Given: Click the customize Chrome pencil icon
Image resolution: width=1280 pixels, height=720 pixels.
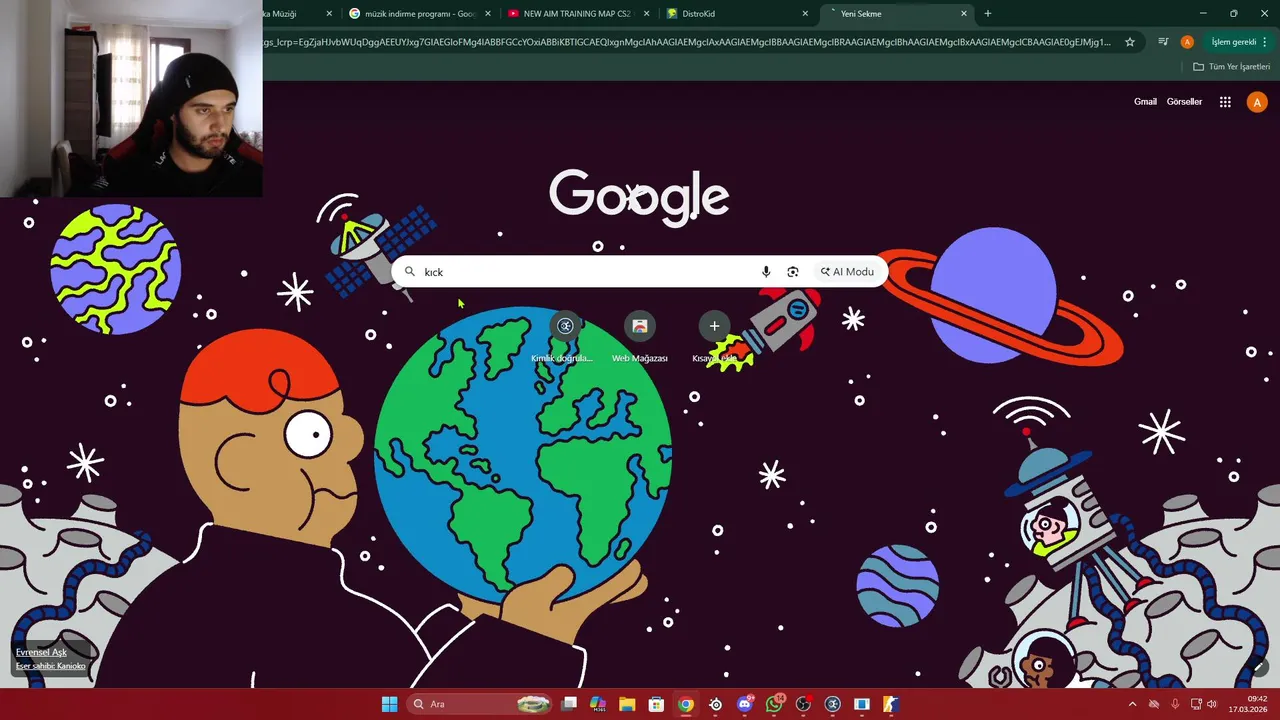Looking at the screenshot, I should (1259, 666).
